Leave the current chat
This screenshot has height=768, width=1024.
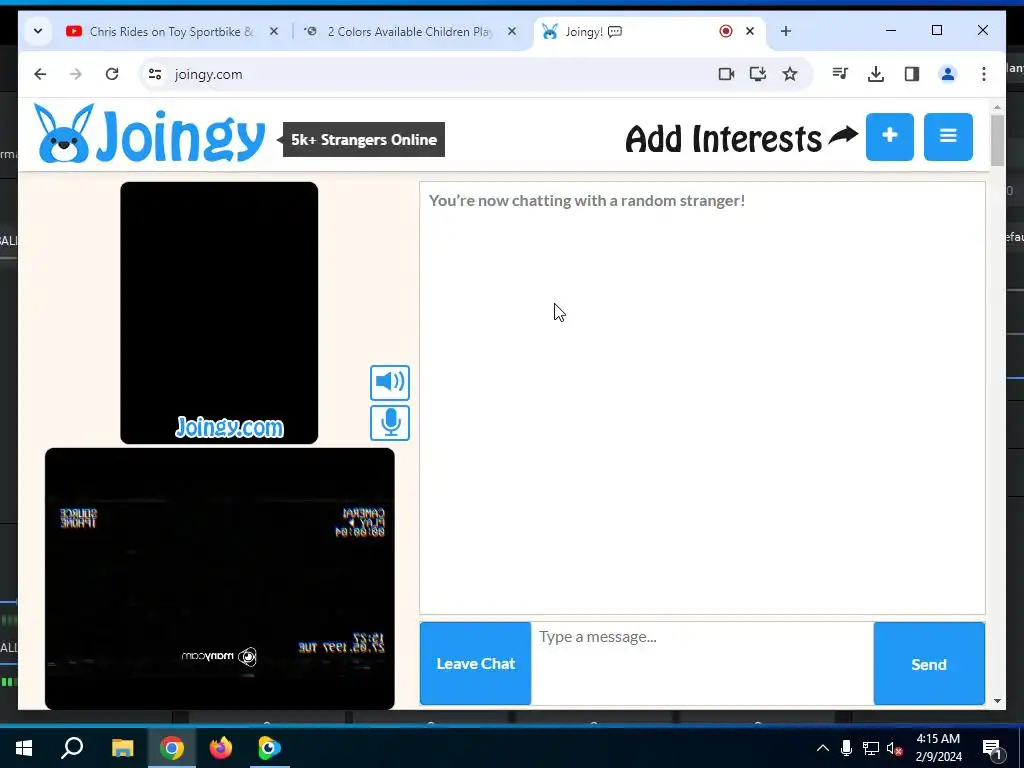[x=475, y=664]
